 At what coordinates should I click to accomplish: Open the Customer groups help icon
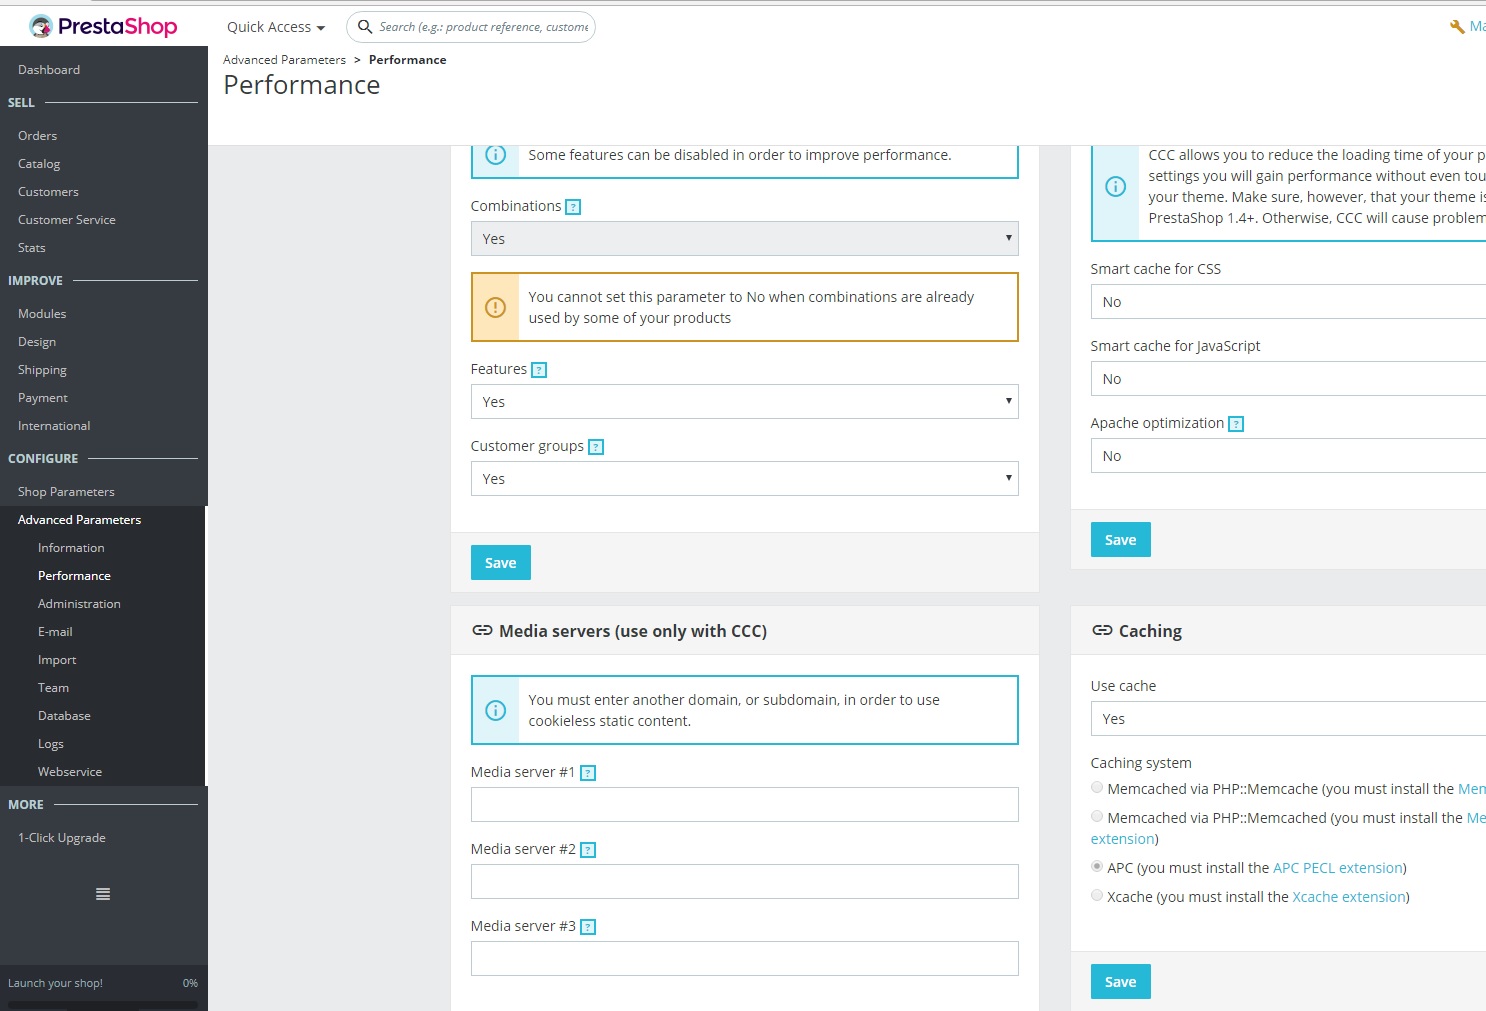coord(596,447)
